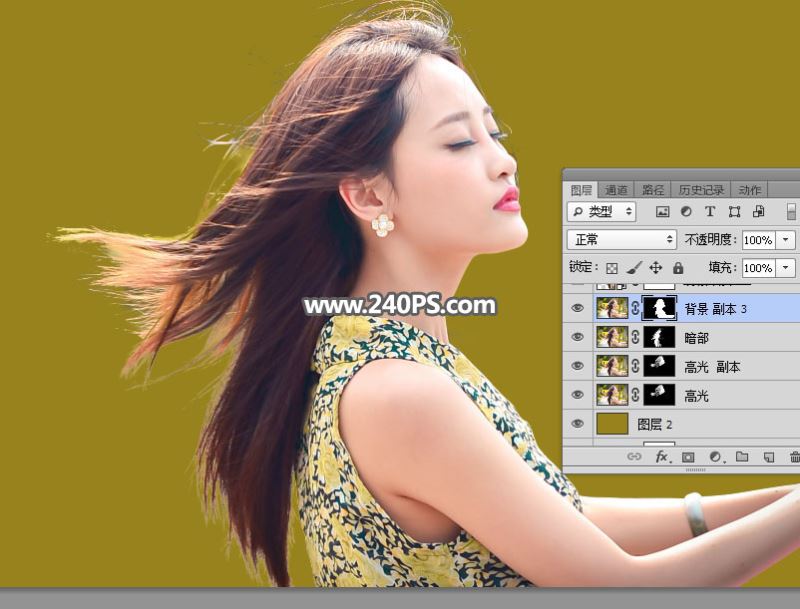Image resolution: width=800 pixels, height=609 pixels.
Task: Click the add layer style fx icon
Action: click(661, 457)
